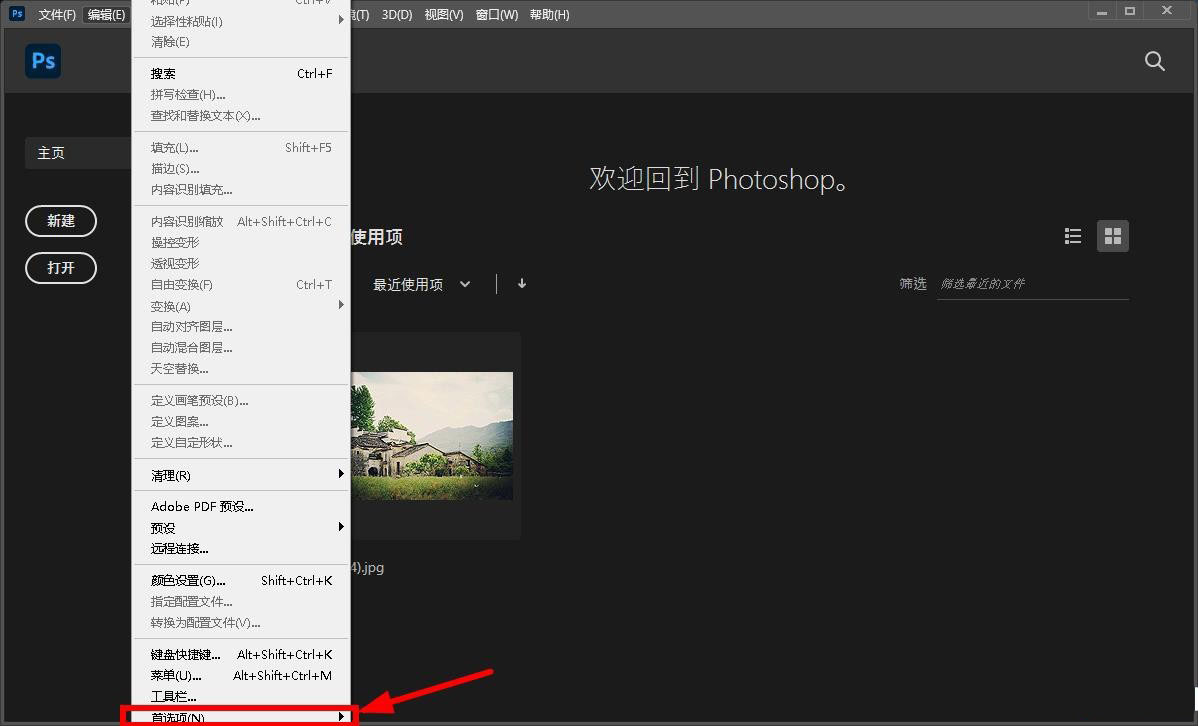Click the 打开 button
The width and height of the screenshot is (1198, 726).
point(61,268)
